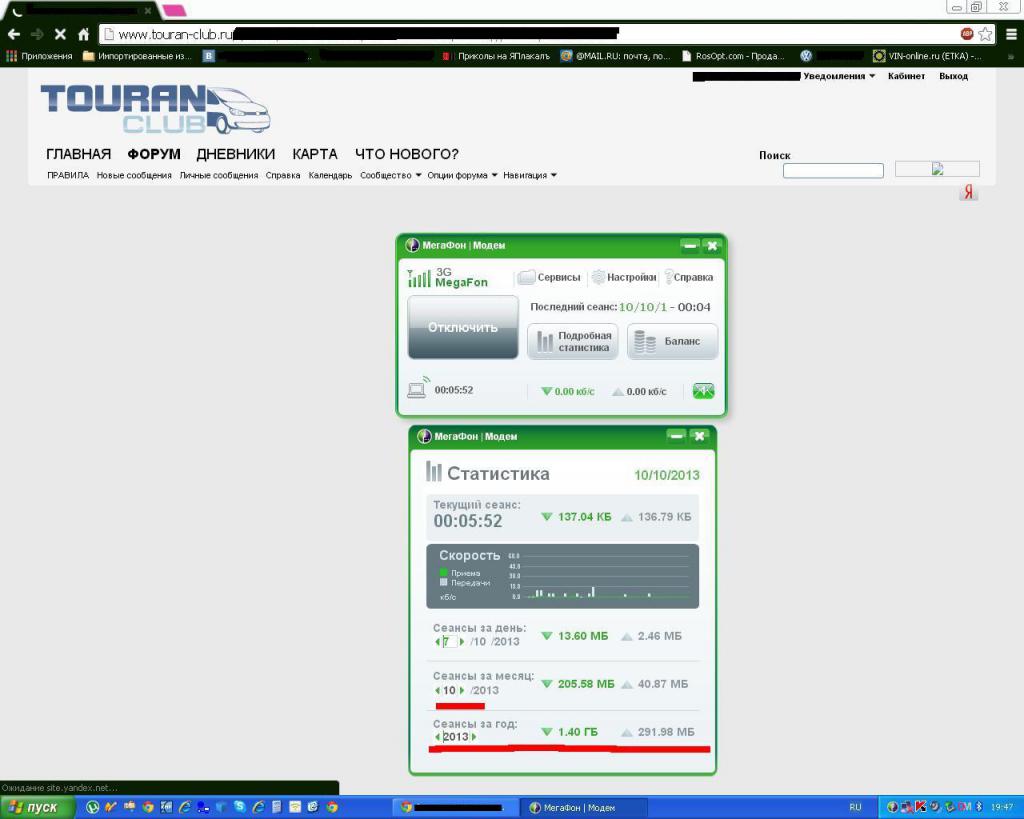Open the Импортированные bookmarks folder
The width and height of the screenshot is (1024, 819).
[137, 56]
